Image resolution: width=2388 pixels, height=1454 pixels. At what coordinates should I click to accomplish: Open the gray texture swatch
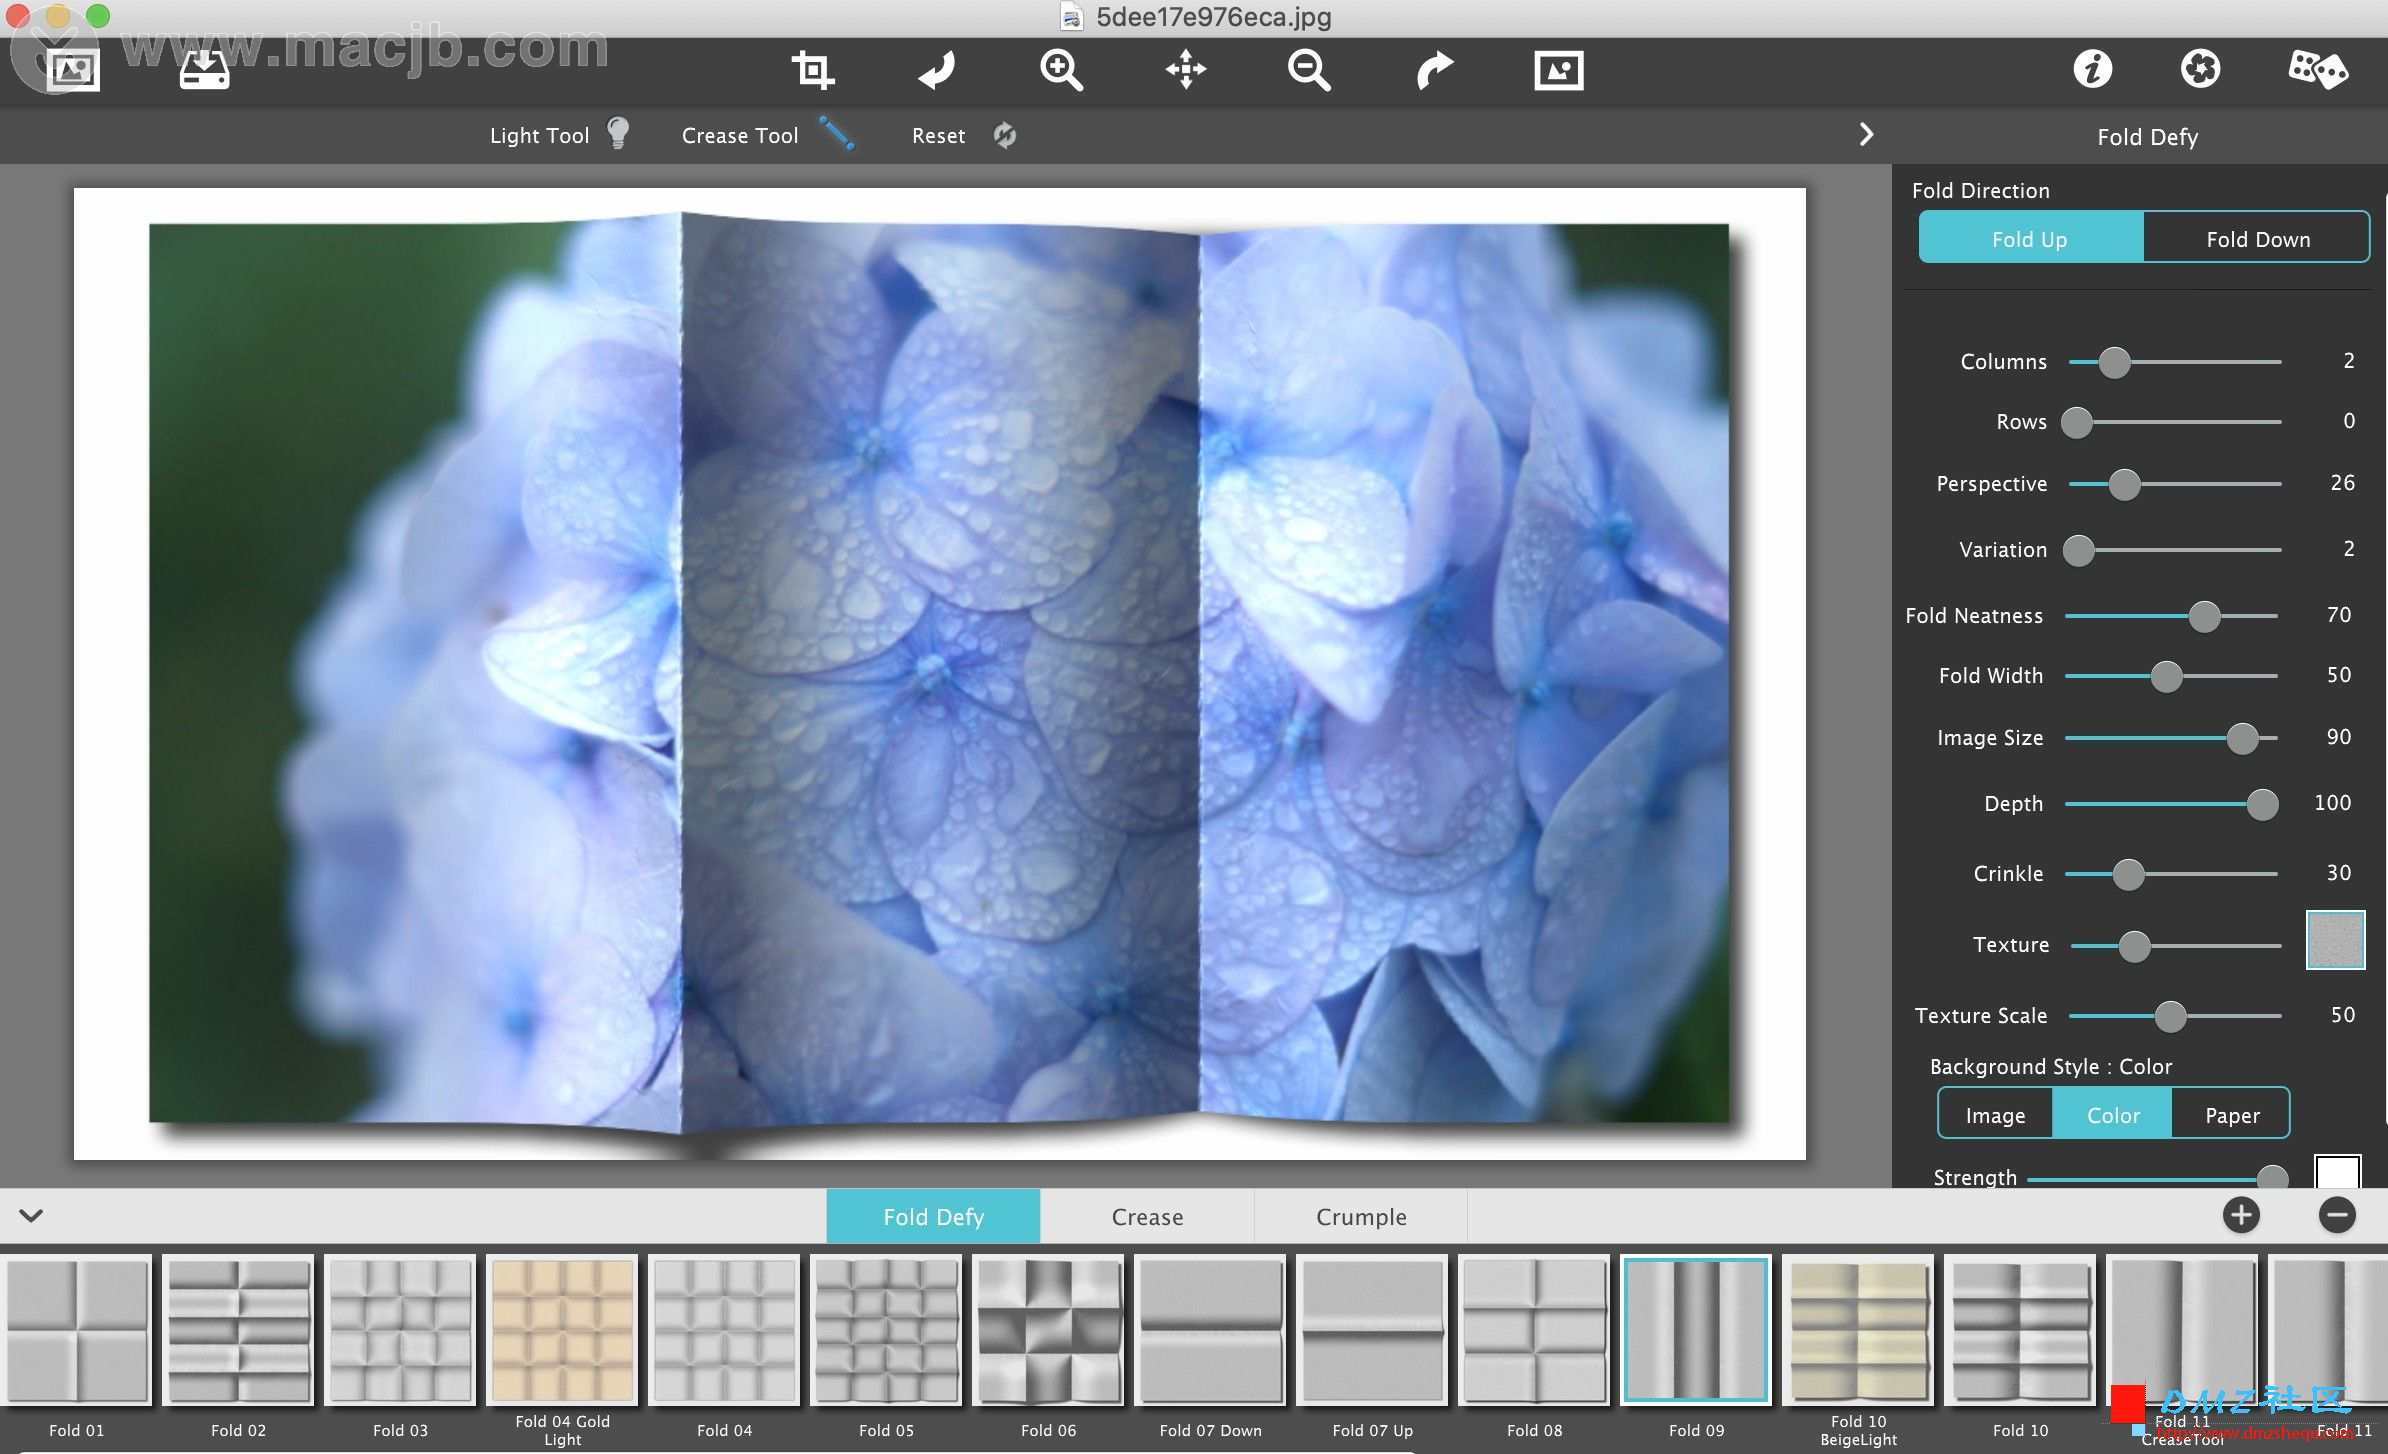pos(2335,940)
